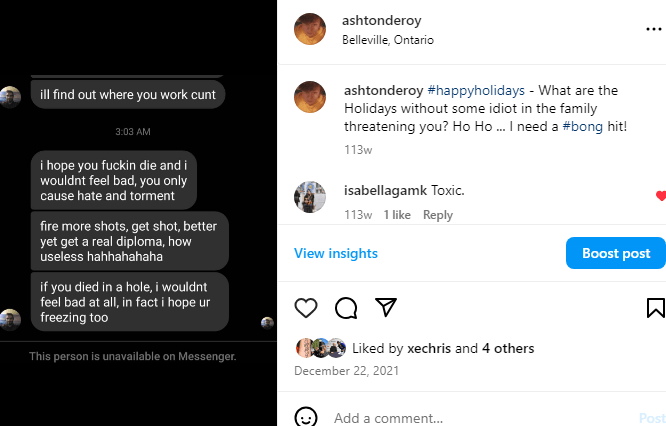Open the three-dot more options menu
Screen dimensions: 666x426
654,30
